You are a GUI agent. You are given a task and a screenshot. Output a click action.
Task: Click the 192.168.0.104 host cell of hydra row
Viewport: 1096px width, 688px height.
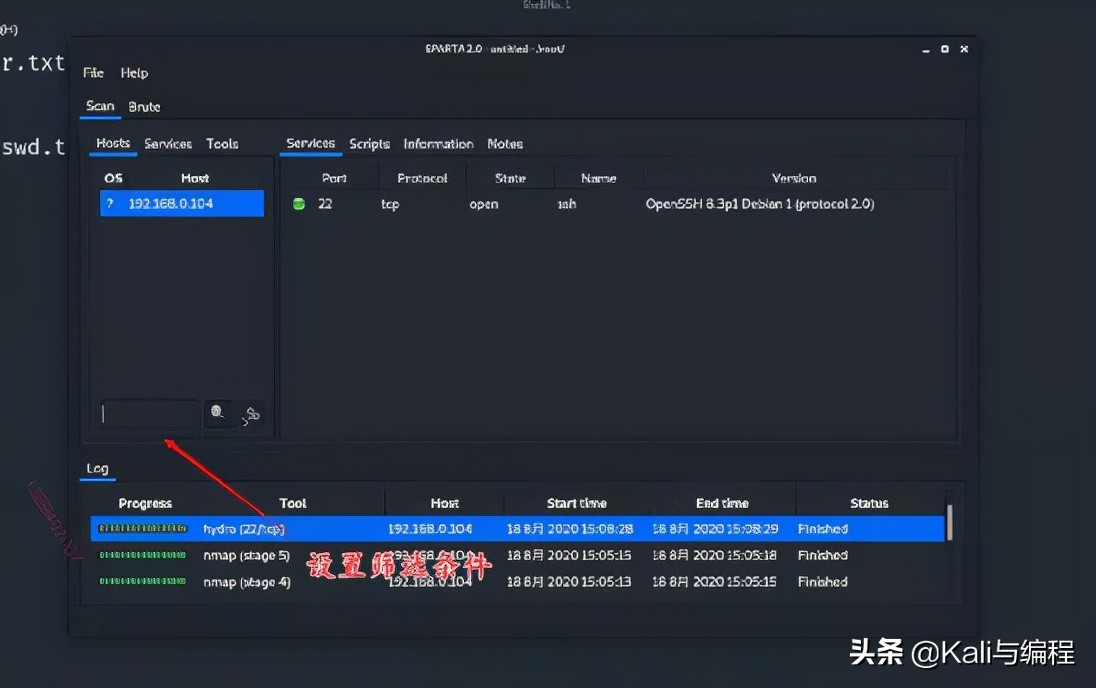click(430, 529)
